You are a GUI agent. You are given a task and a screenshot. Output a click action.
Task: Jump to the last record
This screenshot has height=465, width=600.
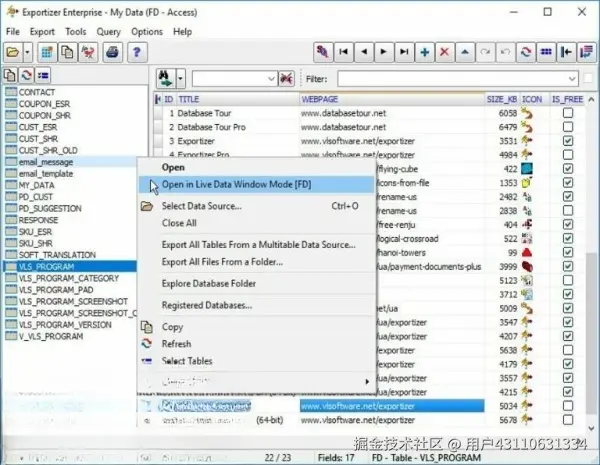(x=404, y=52)
